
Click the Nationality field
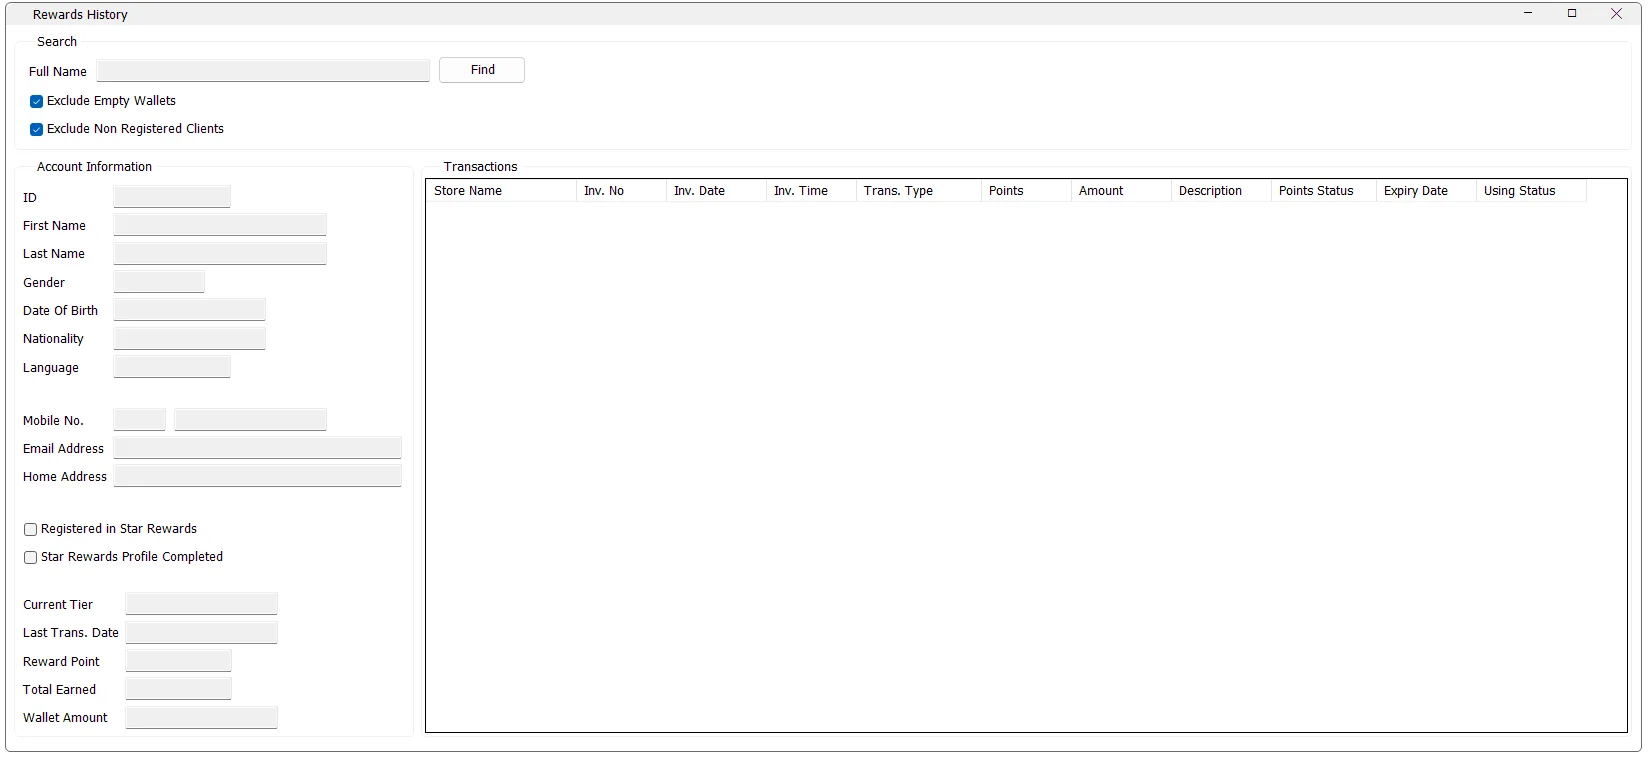(x=190, y=338)
